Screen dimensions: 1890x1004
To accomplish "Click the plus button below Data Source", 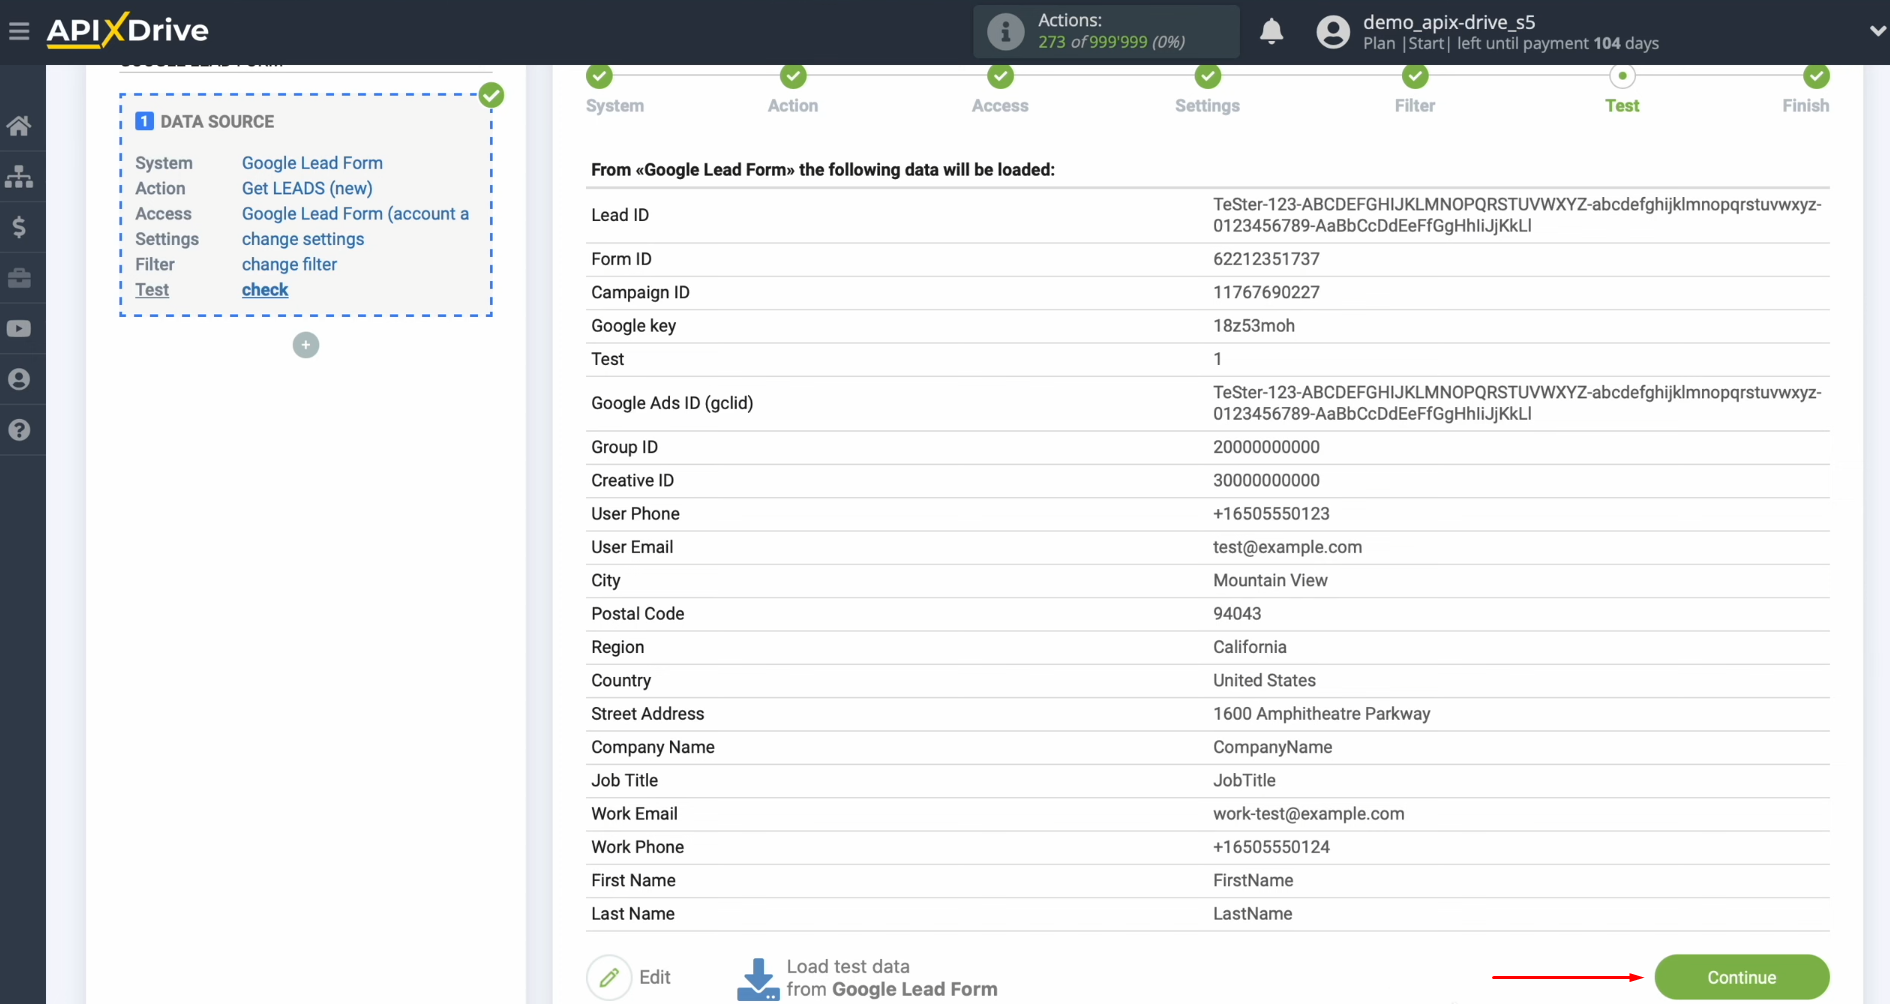I will (x=305, y=345).
